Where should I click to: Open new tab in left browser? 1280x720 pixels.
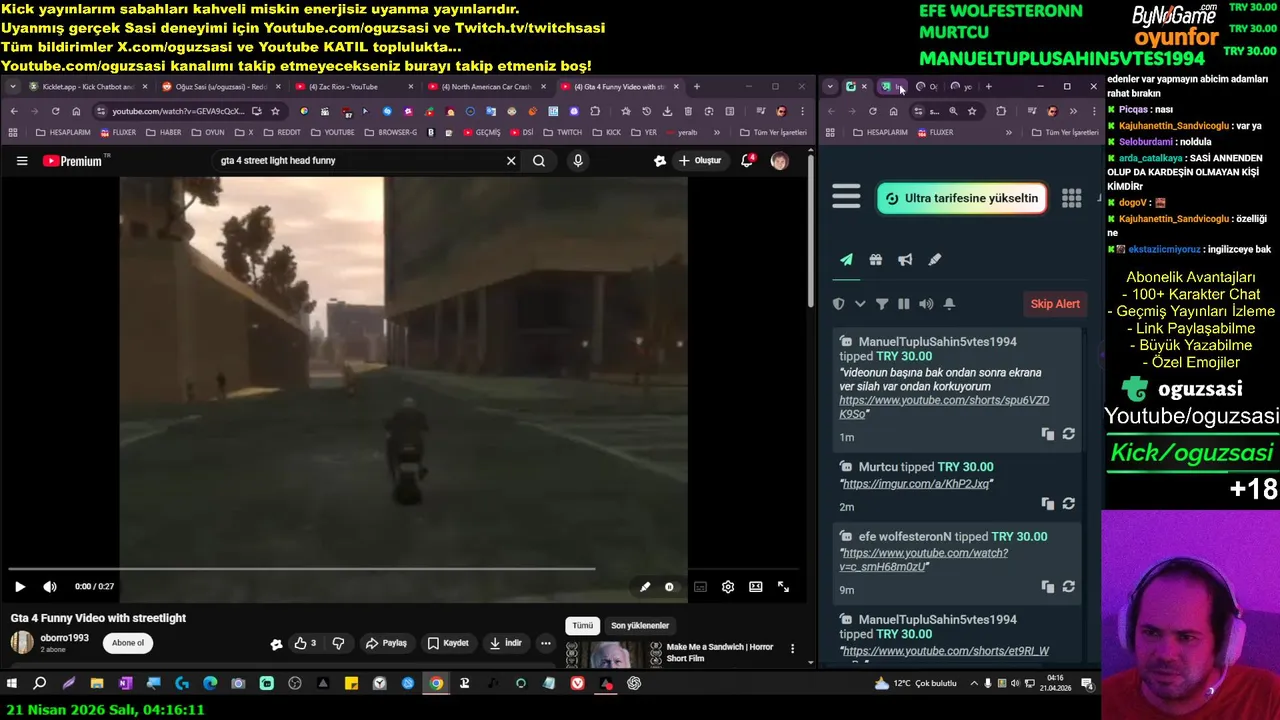coord(697,87)
